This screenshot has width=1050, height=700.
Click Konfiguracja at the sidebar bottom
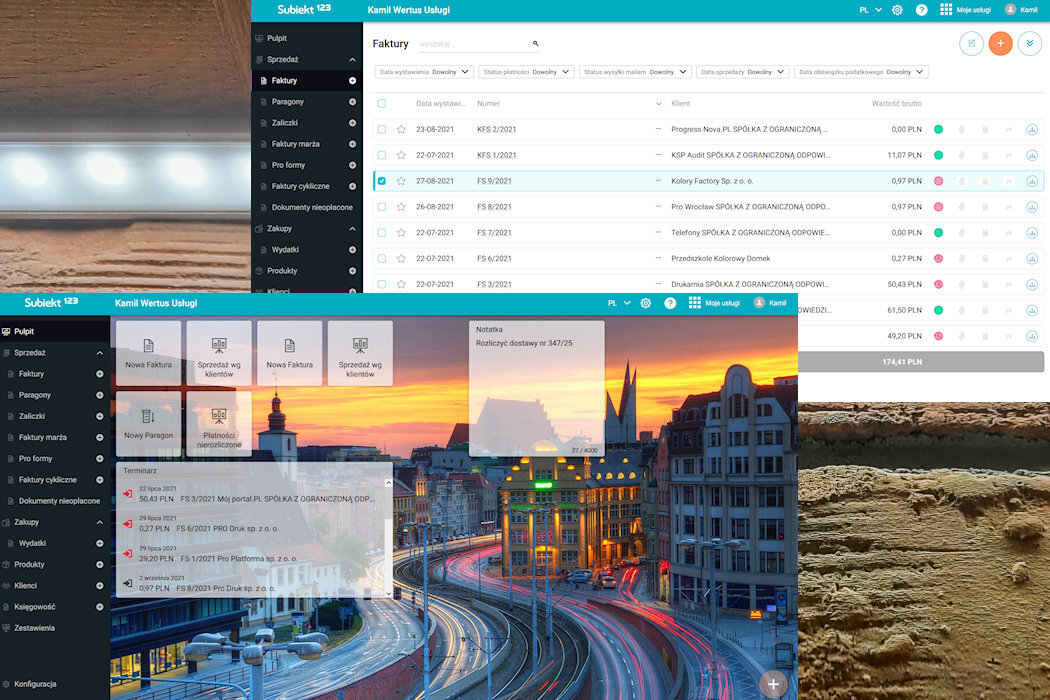(35, 684)
